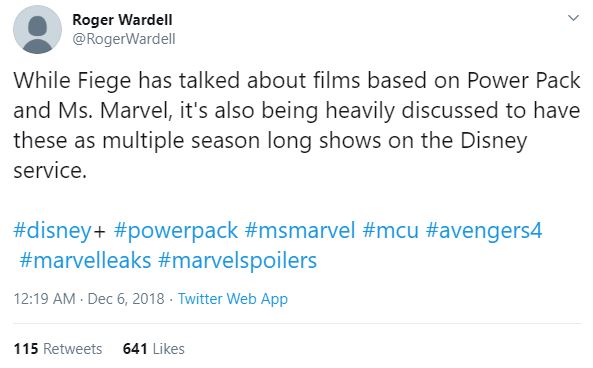Click the Dec 6, 2018 date

(x=126, y=299)
